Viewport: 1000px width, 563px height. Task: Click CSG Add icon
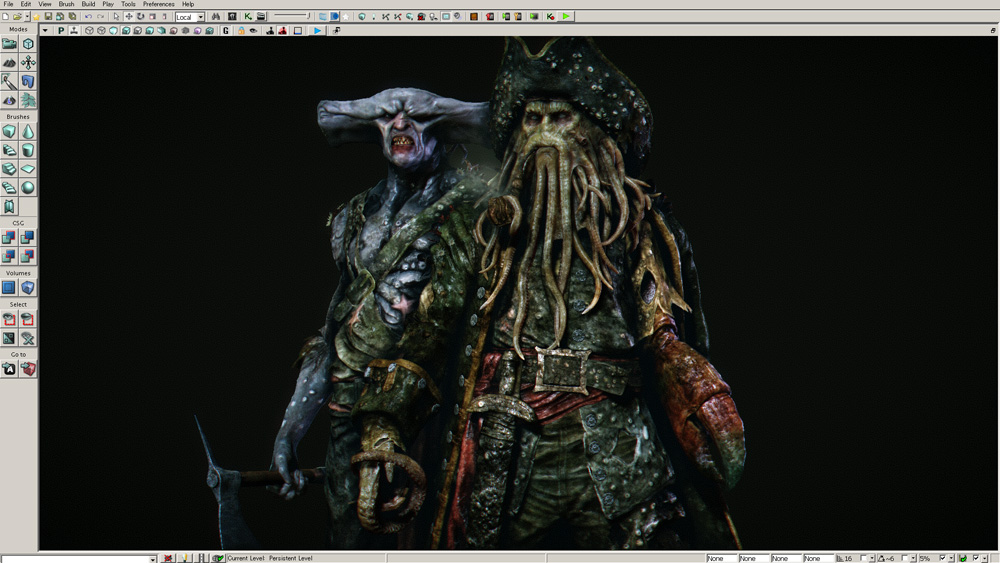[9, 237]
